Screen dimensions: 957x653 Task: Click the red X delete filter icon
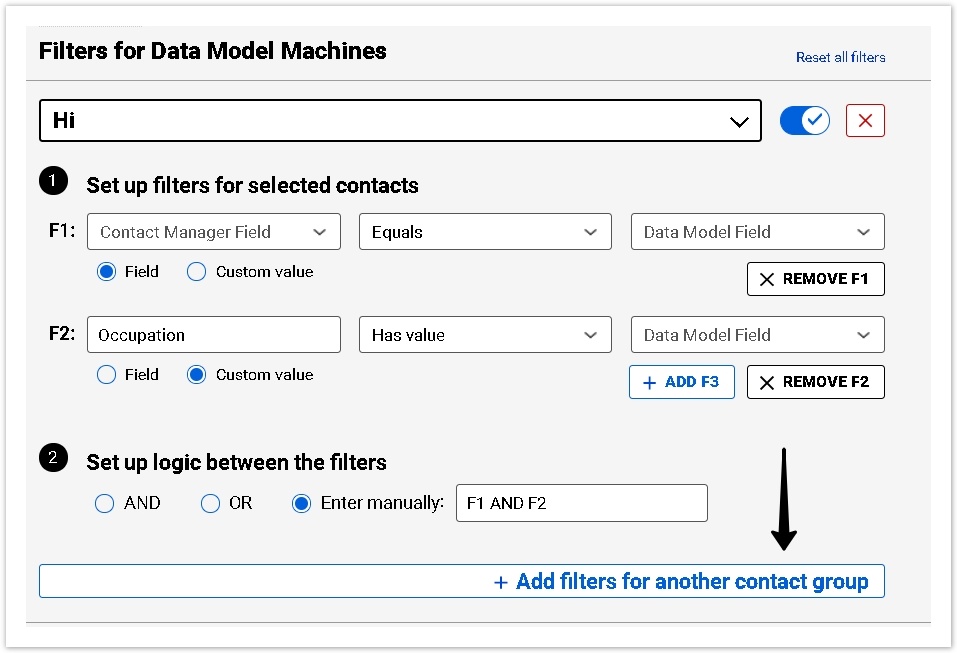(865, 121)
